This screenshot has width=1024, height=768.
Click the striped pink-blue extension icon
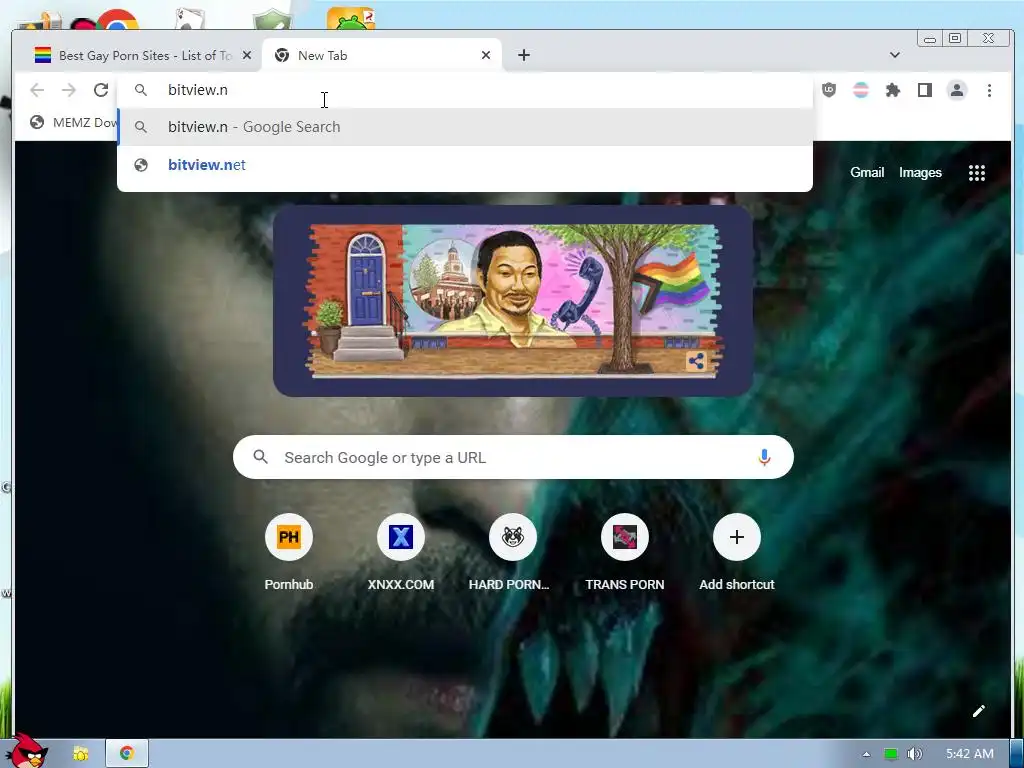tap(861, 90)
